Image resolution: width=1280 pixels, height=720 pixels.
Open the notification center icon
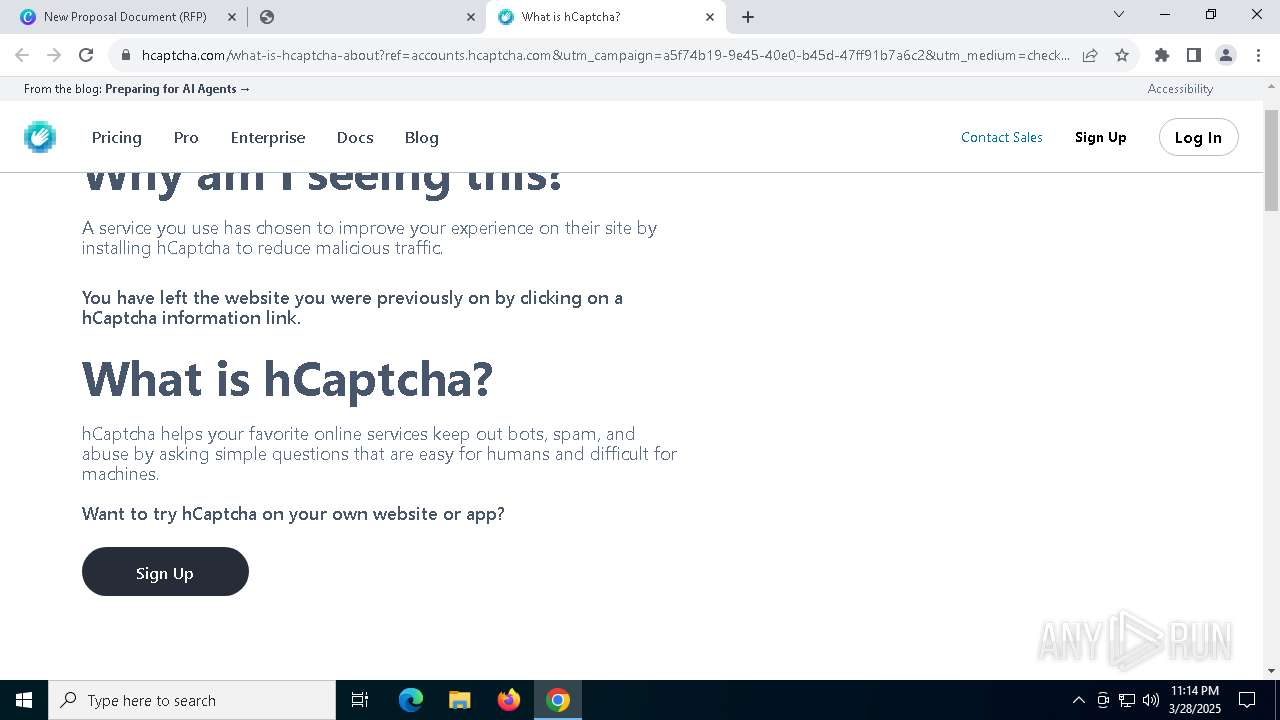tap(1247, 700)
